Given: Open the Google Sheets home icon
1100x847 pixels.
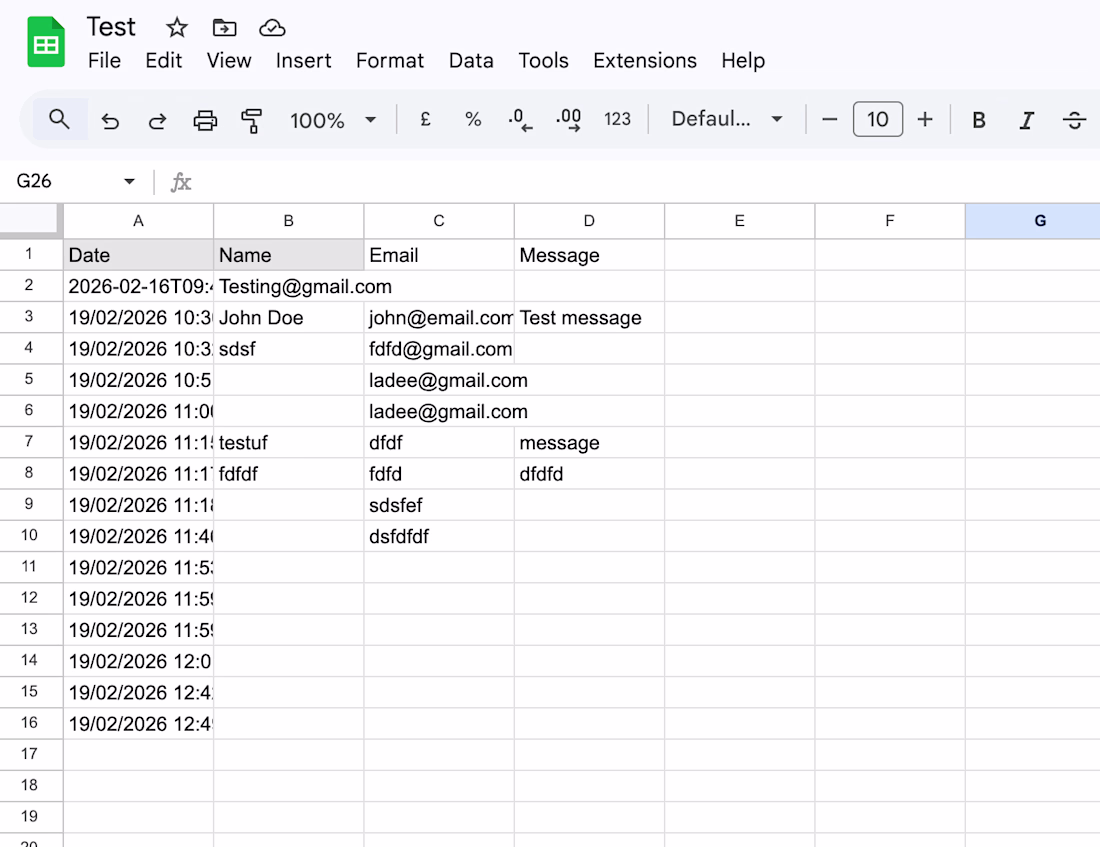Looking at the screenshot, I should click(x=46, y=42).
